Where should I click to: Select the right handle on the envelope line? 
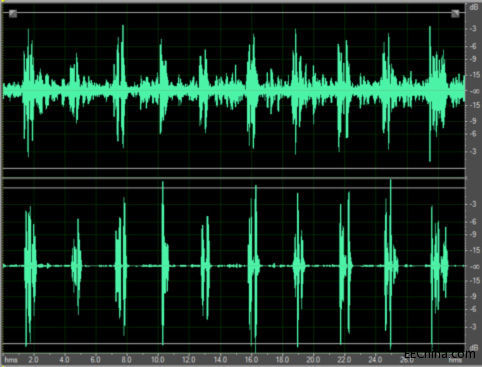tap(455, 14)
